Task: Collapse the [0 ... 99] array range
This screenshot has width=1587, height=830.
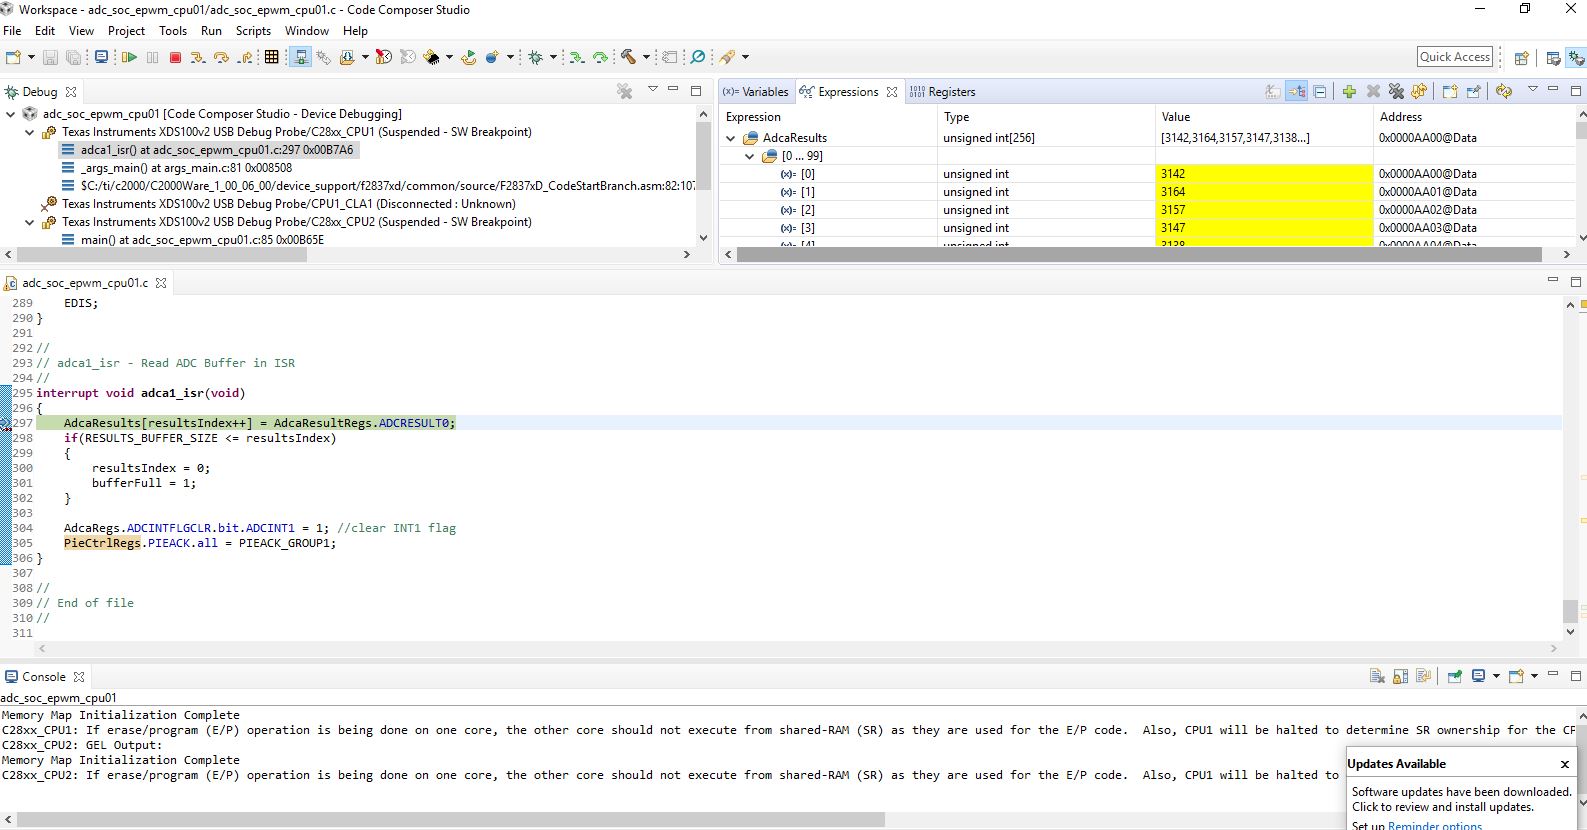Action: pos(749,156)
